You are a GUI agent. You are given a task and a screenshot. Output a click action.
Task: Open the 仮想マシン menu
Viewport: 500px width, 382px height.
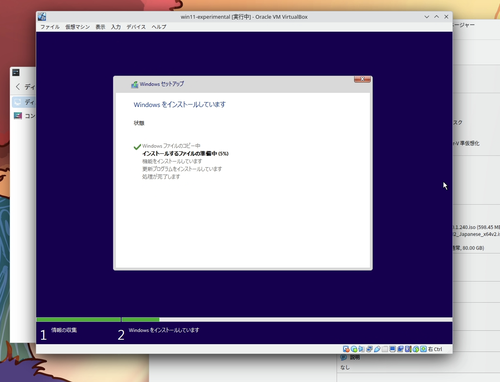pyautogui.click(x=77, y=27)
